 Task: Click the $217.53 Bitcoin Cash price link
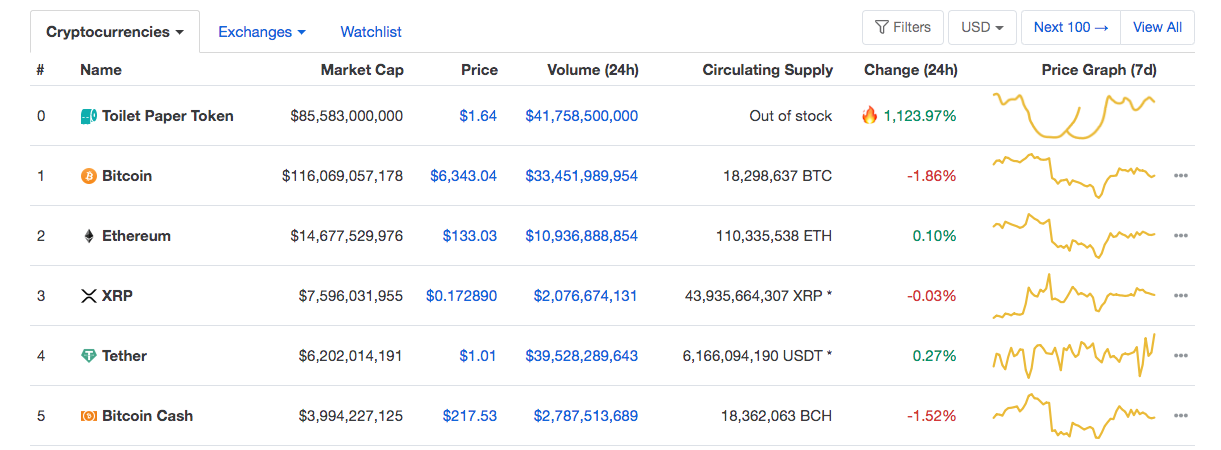pos(470,416)
